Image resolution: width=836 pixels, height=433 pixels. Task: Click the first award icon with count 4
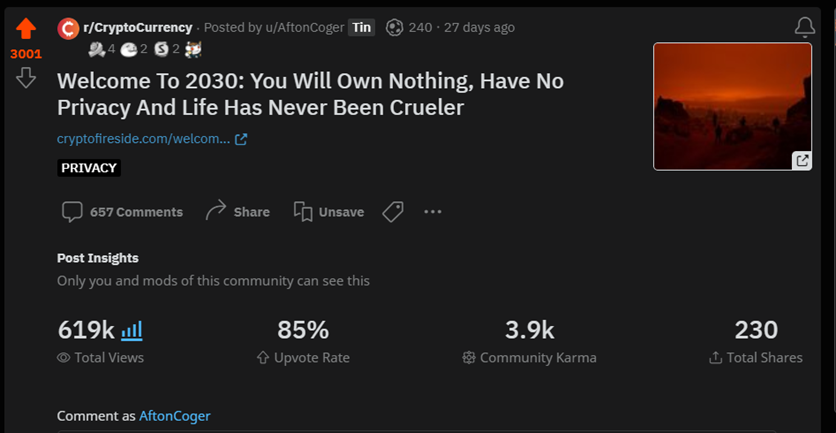[x=97, y=50]
